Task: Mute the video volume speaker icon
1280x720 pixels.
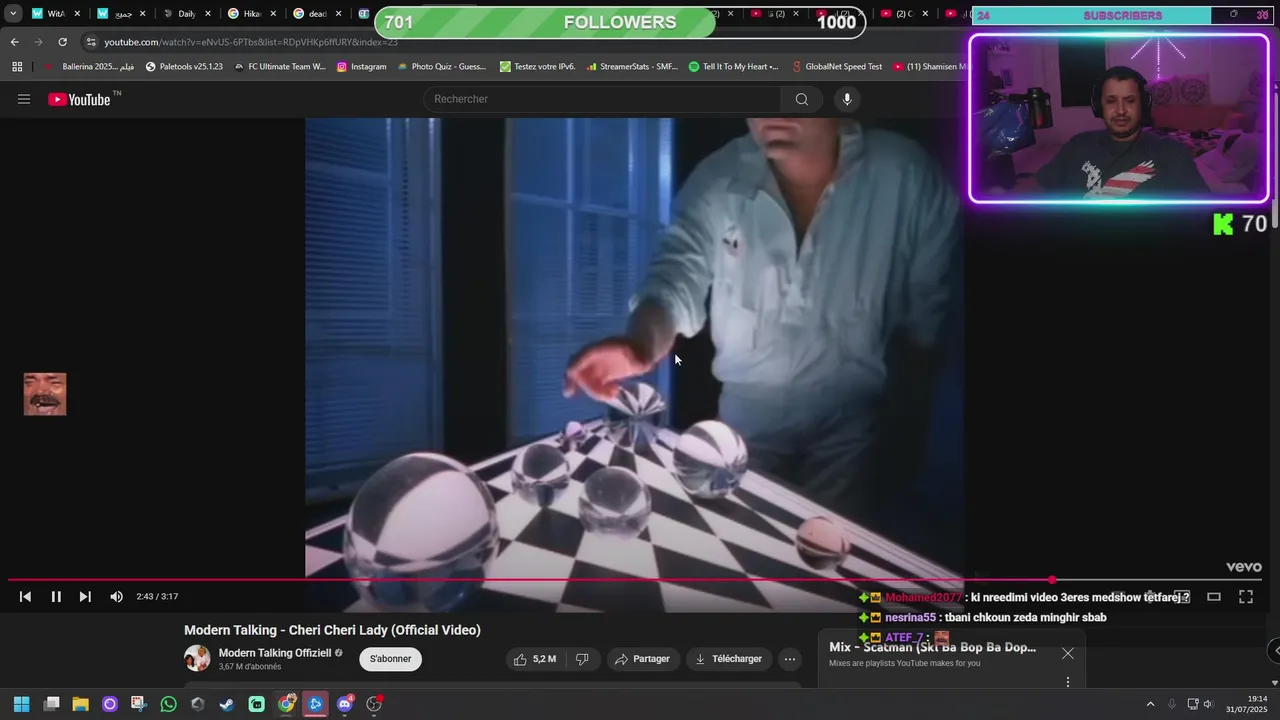Action: click(116, 597)
